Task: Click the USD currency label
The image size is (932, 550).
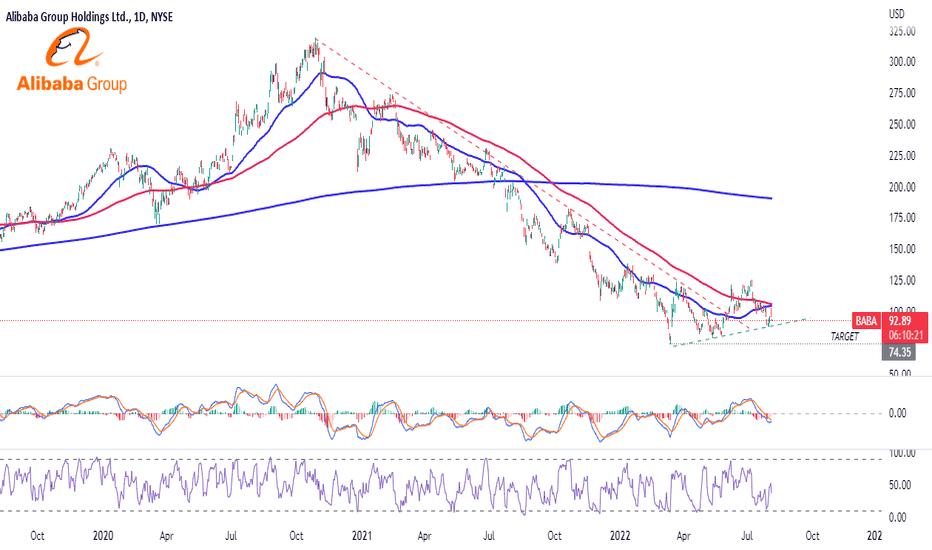Action: click(x=896, y=14)
